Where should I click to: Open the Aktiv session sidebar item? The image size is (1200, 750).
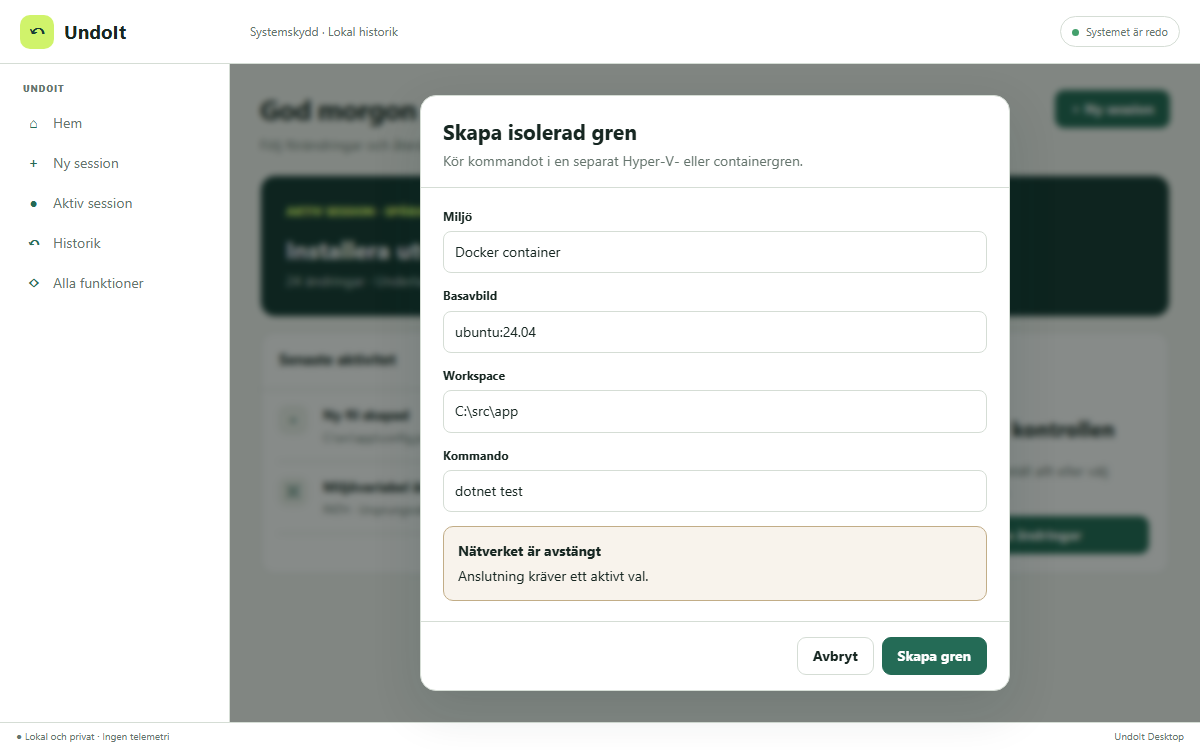(x=115, y=203)
